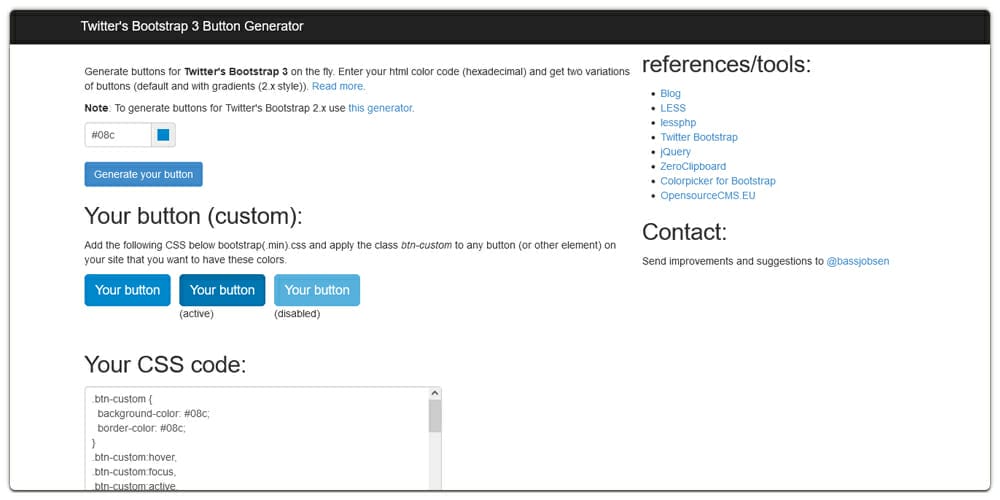Screen dimensions: 1000x500
Task: Click the blue color picker swatch
Action: tap(163, 135)
